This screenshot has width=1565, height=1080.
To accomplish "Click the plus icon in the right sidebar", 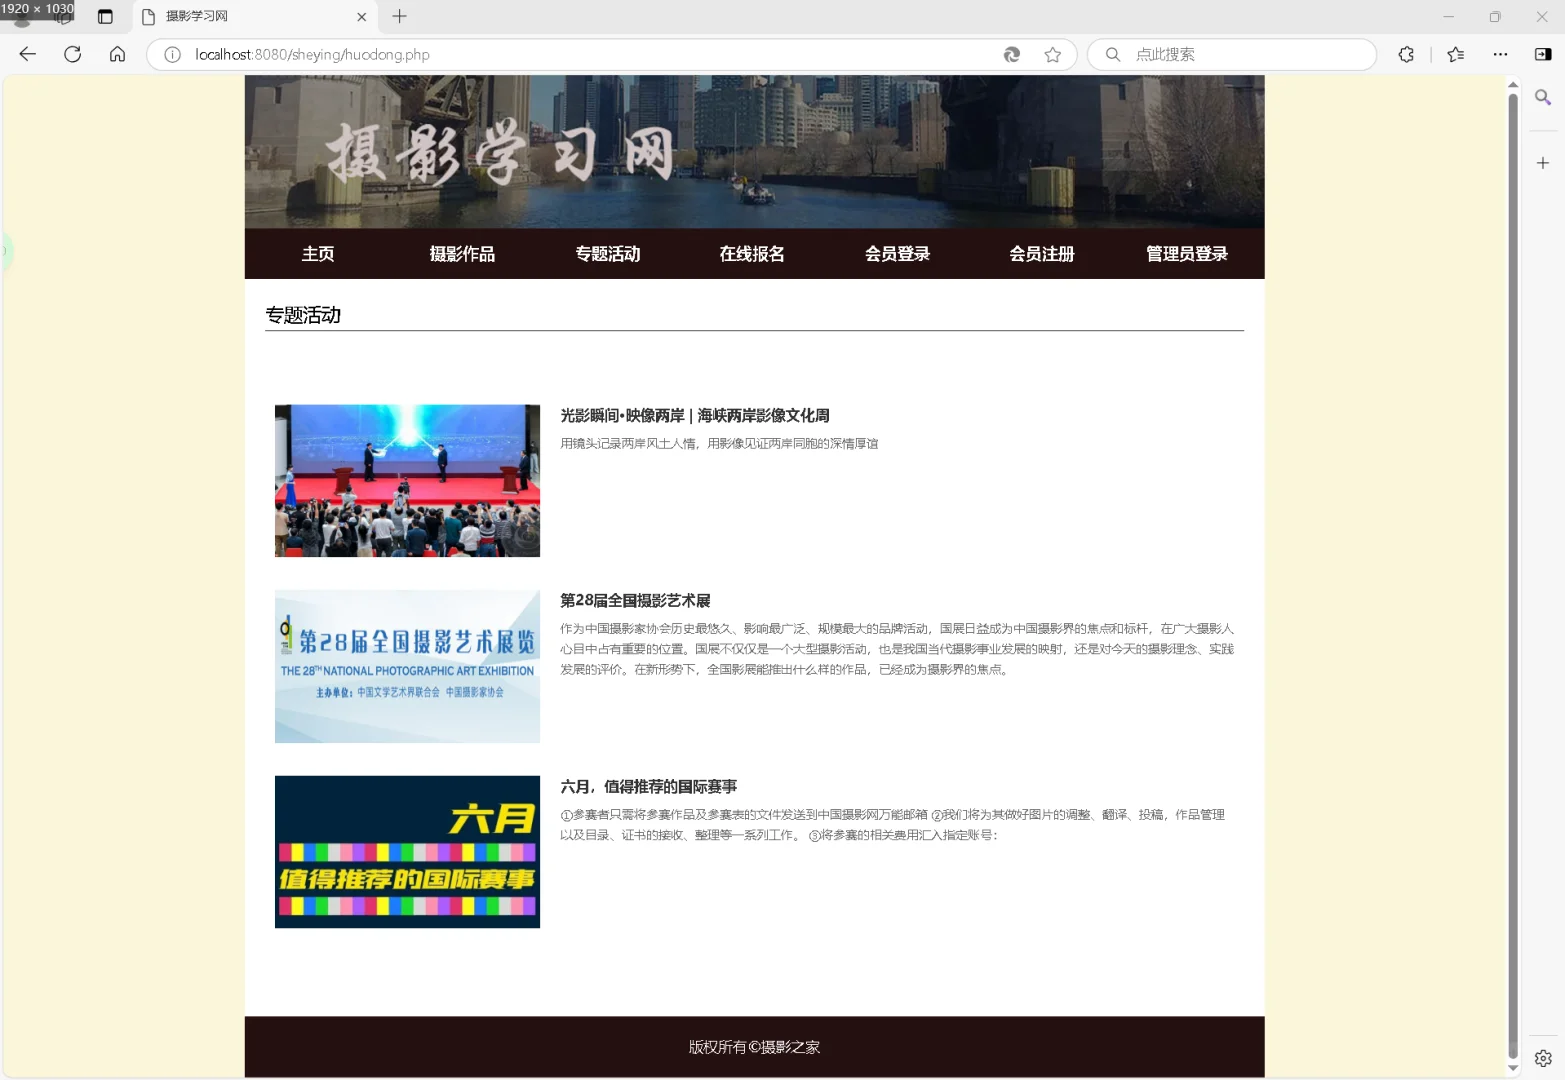I will pos(1541,161).
